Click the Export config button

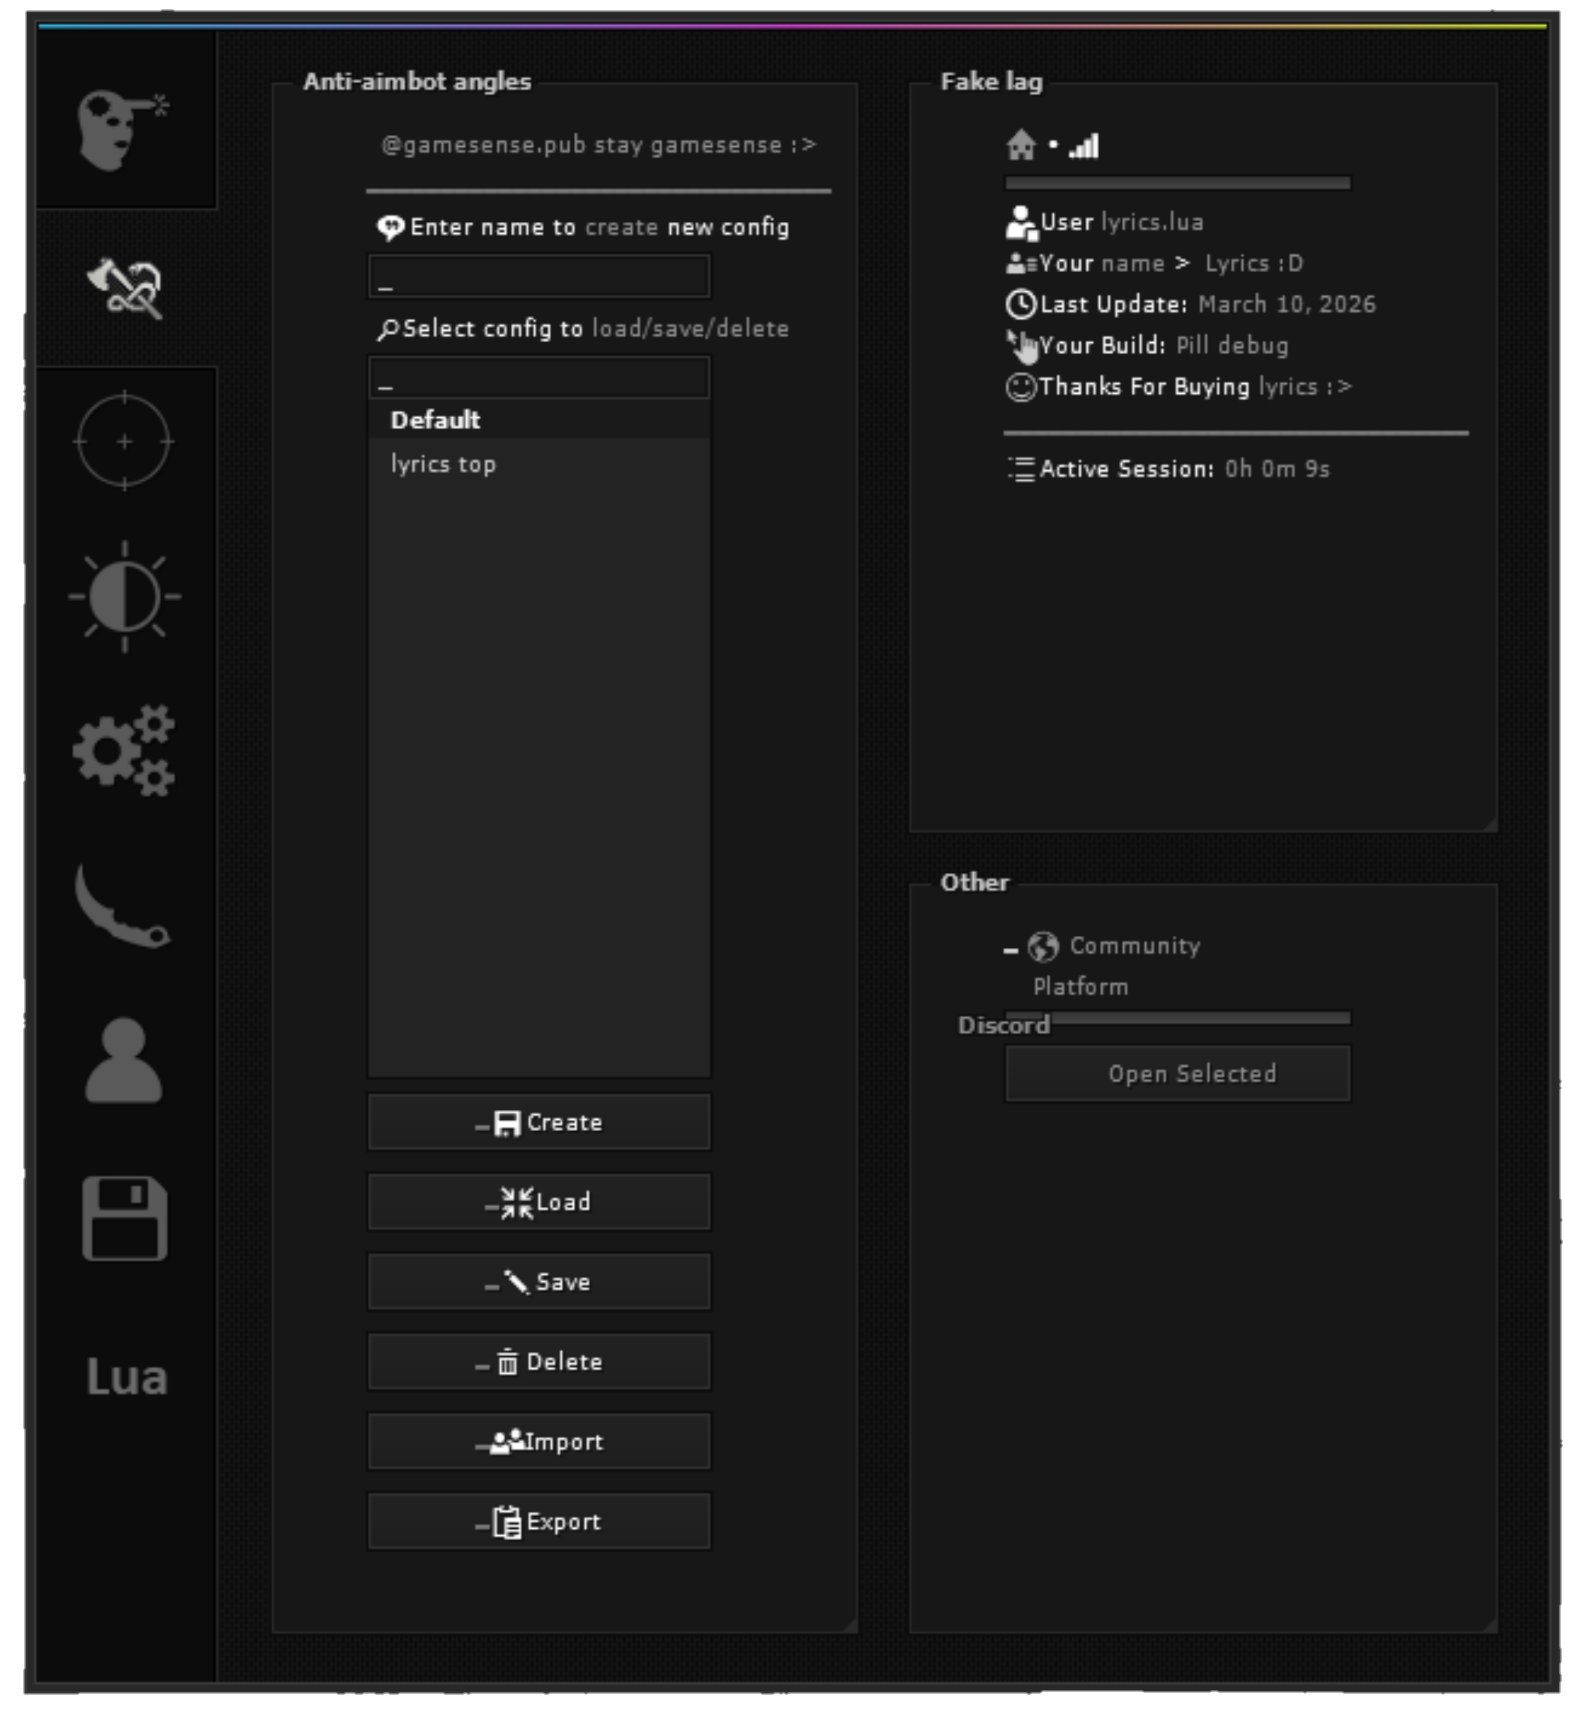(539, 1522)
